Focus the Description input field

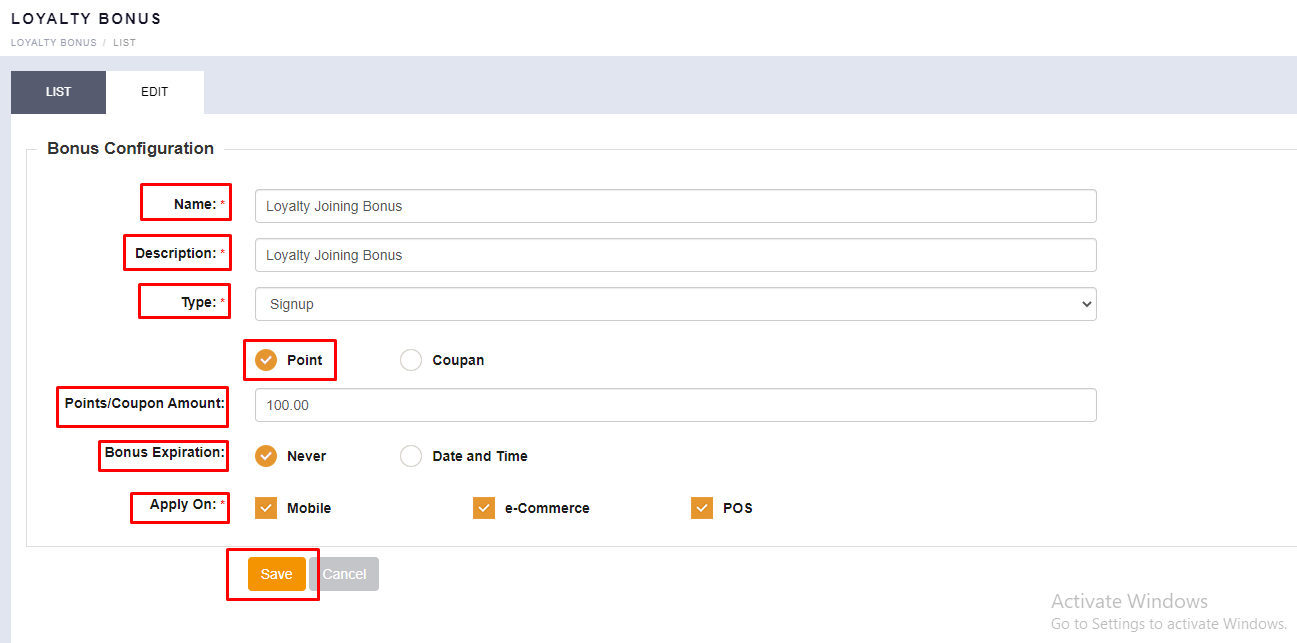675,255
